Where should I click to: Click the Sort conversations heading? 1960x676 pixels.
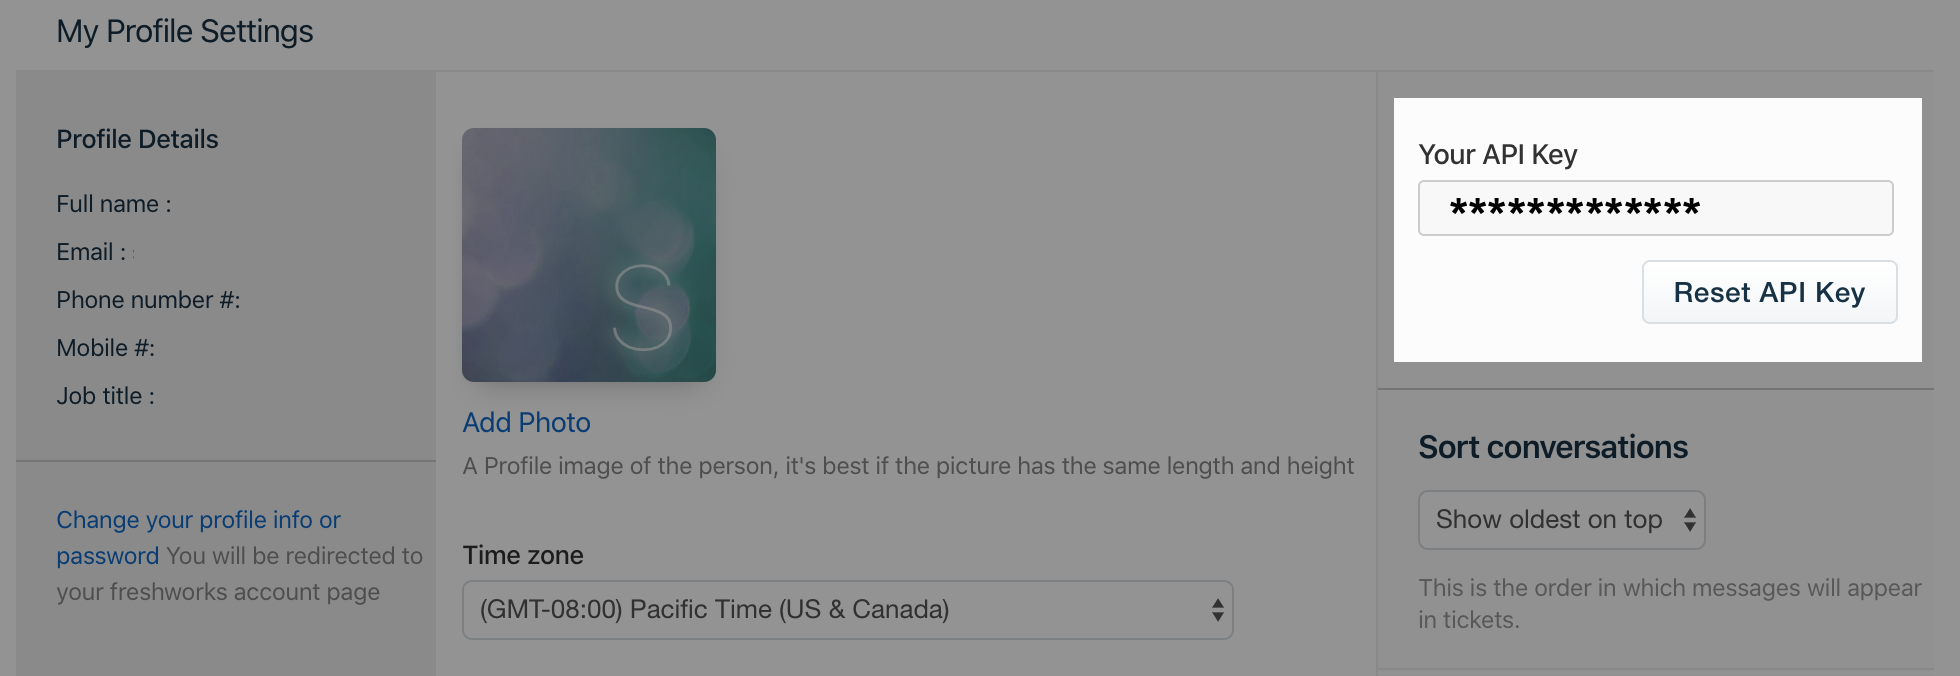click(1553, 447)
